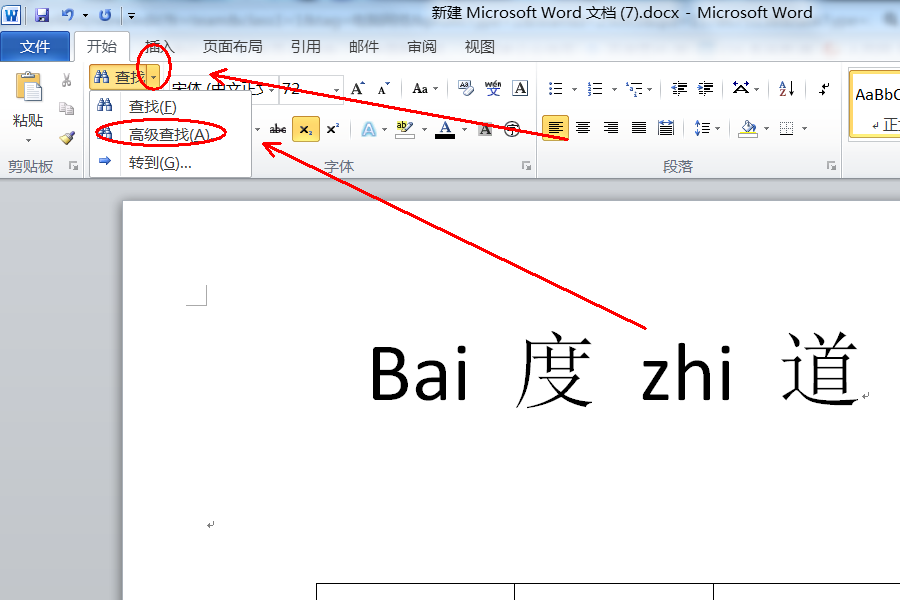
Task: Click the Paste clipboard icon
Action: pyautogui.click(x=28, y=88)
